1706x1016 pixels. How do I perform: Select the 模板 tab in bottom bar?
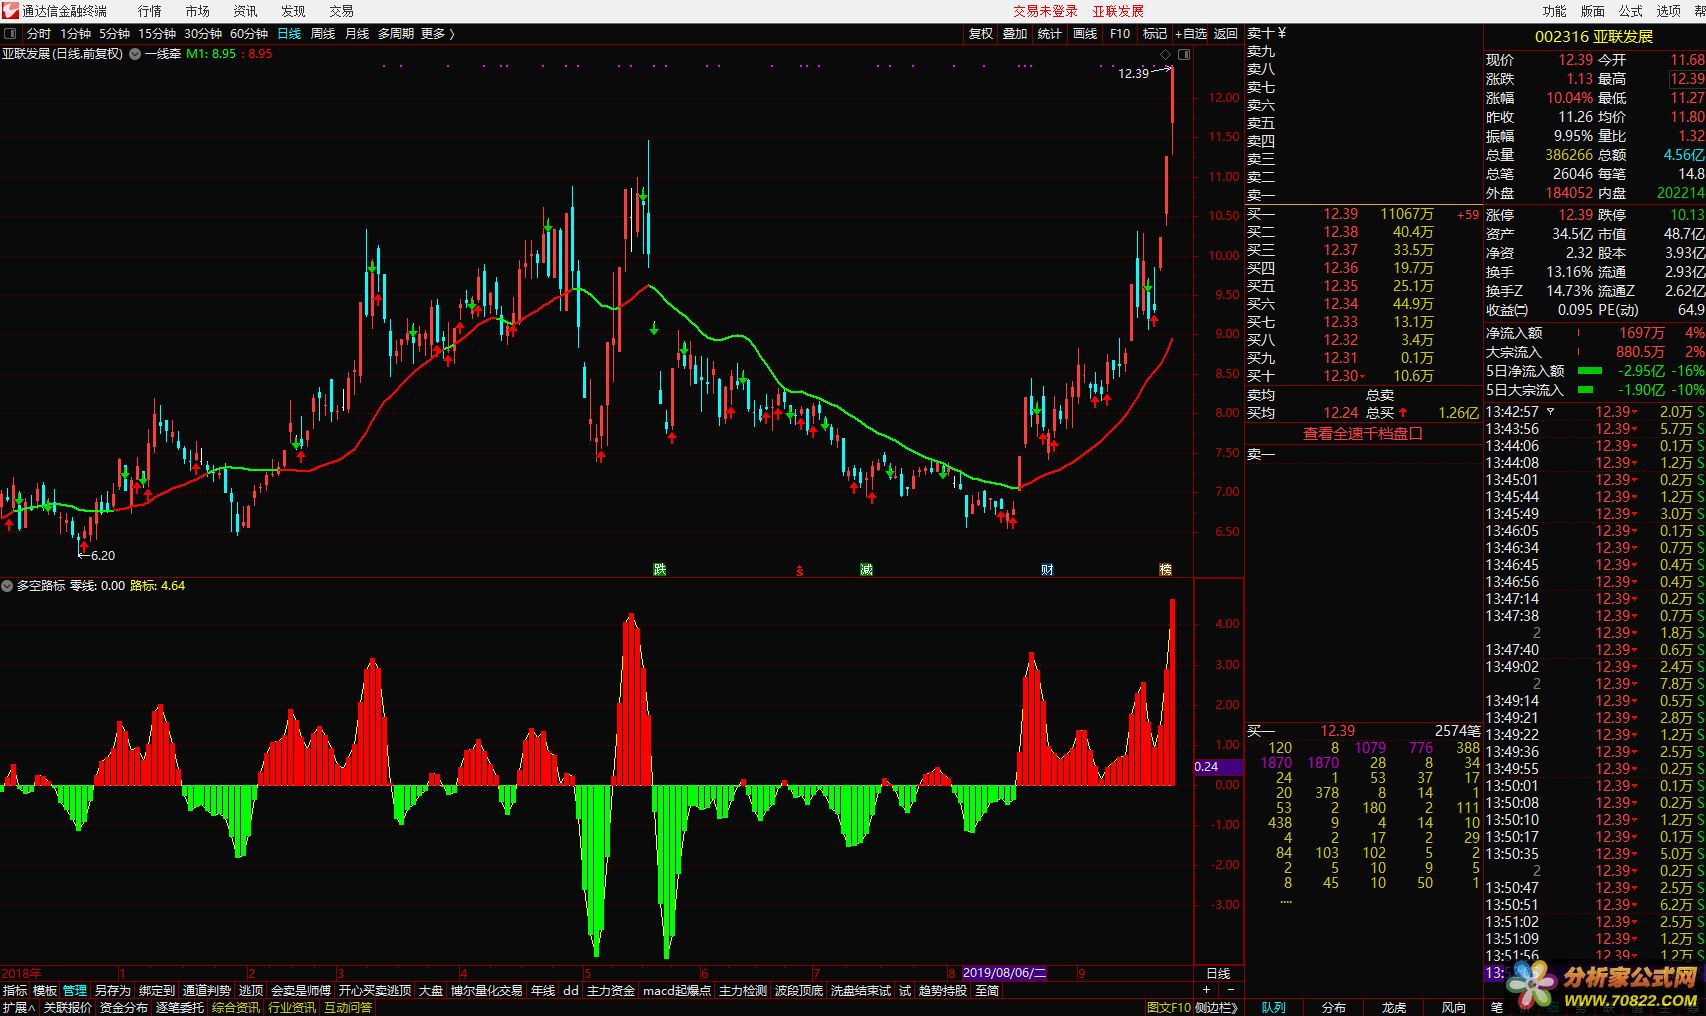[45, 991]
